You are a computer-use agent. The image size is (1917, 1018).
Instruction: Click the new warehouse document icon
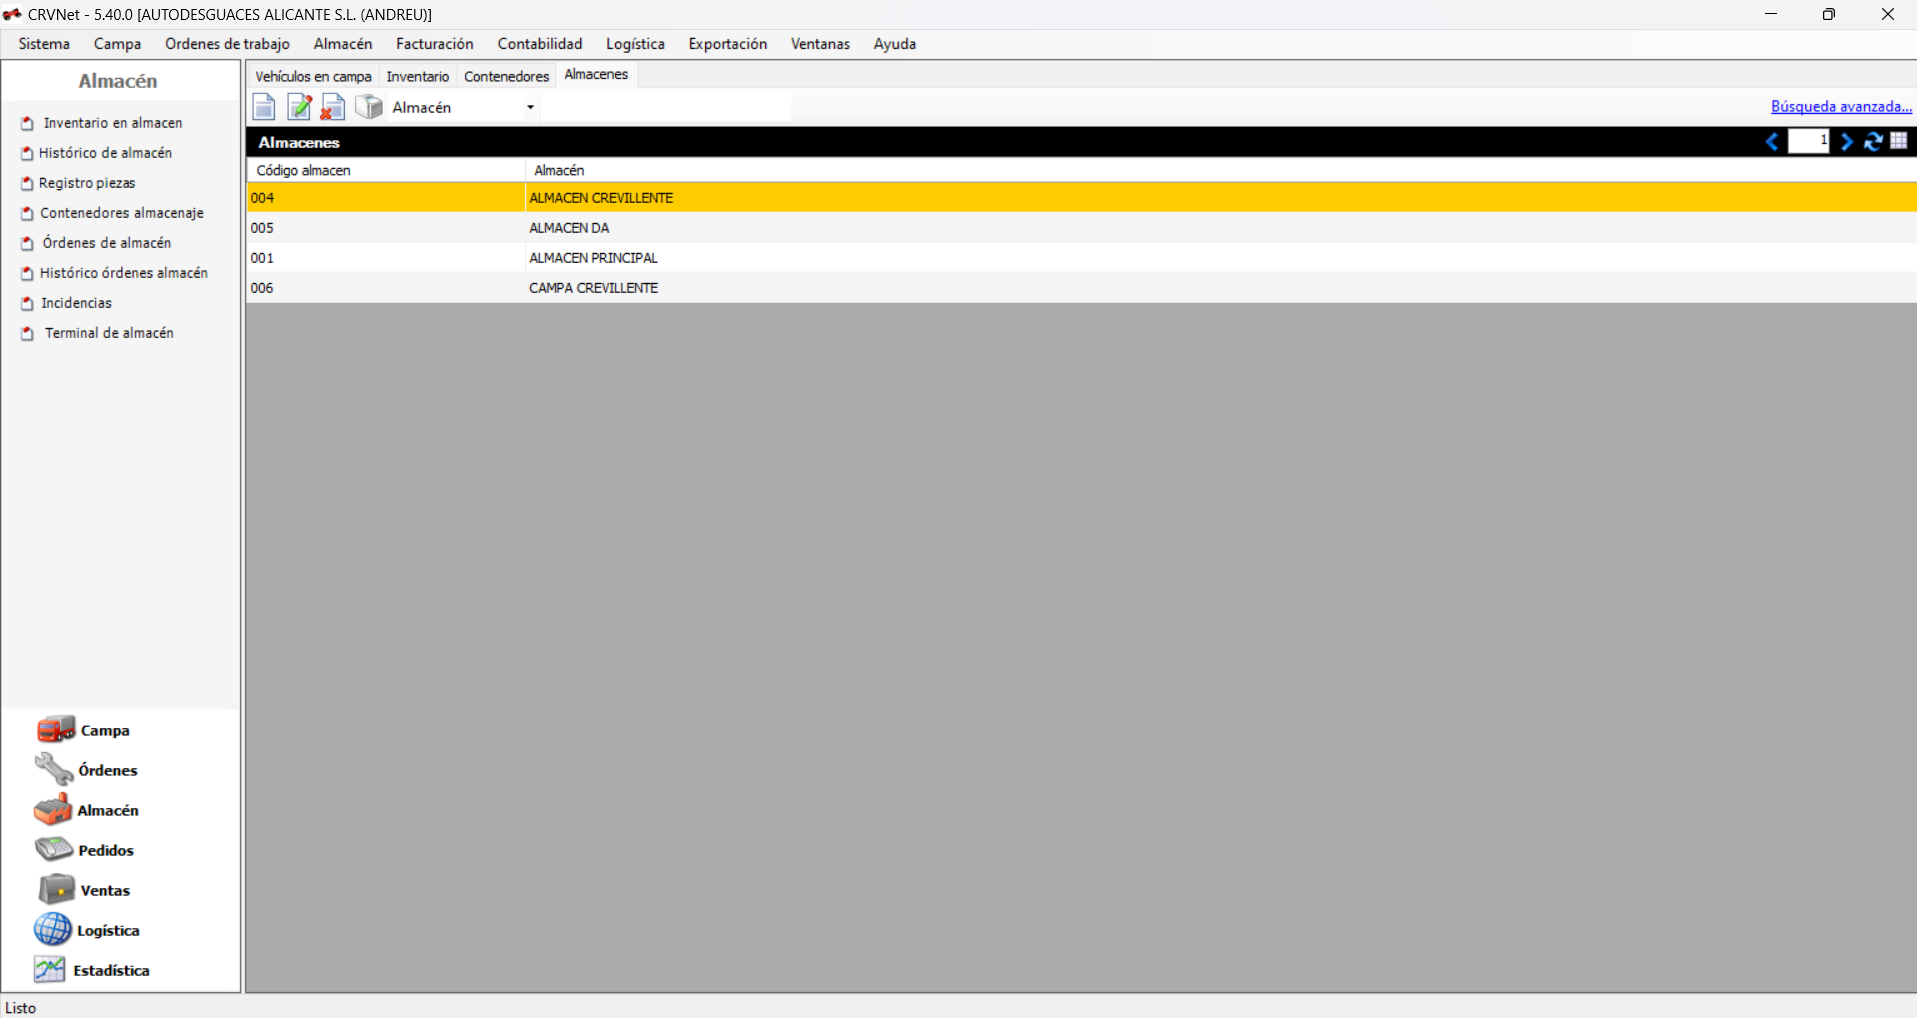pos(264,107)
